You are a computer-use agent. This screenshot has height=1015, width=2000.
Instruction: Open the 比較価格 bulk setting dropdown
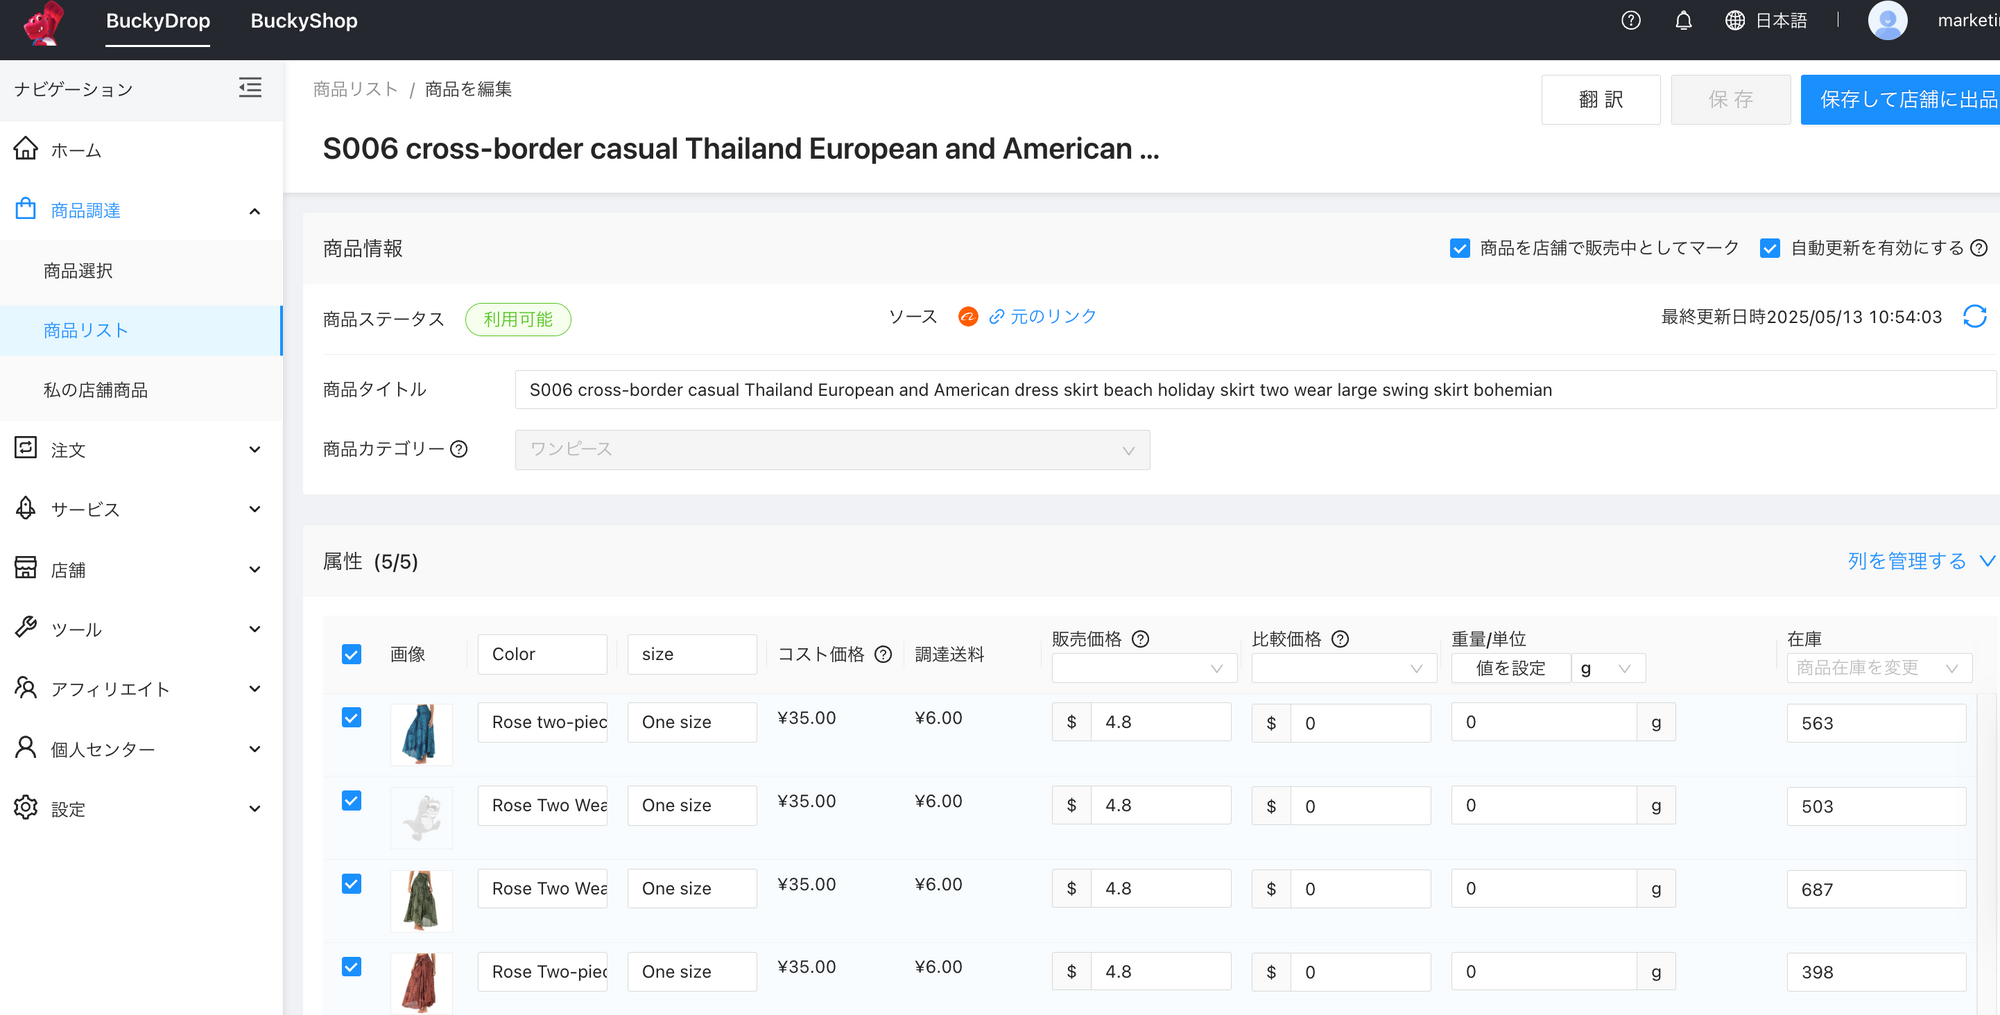1344,668
